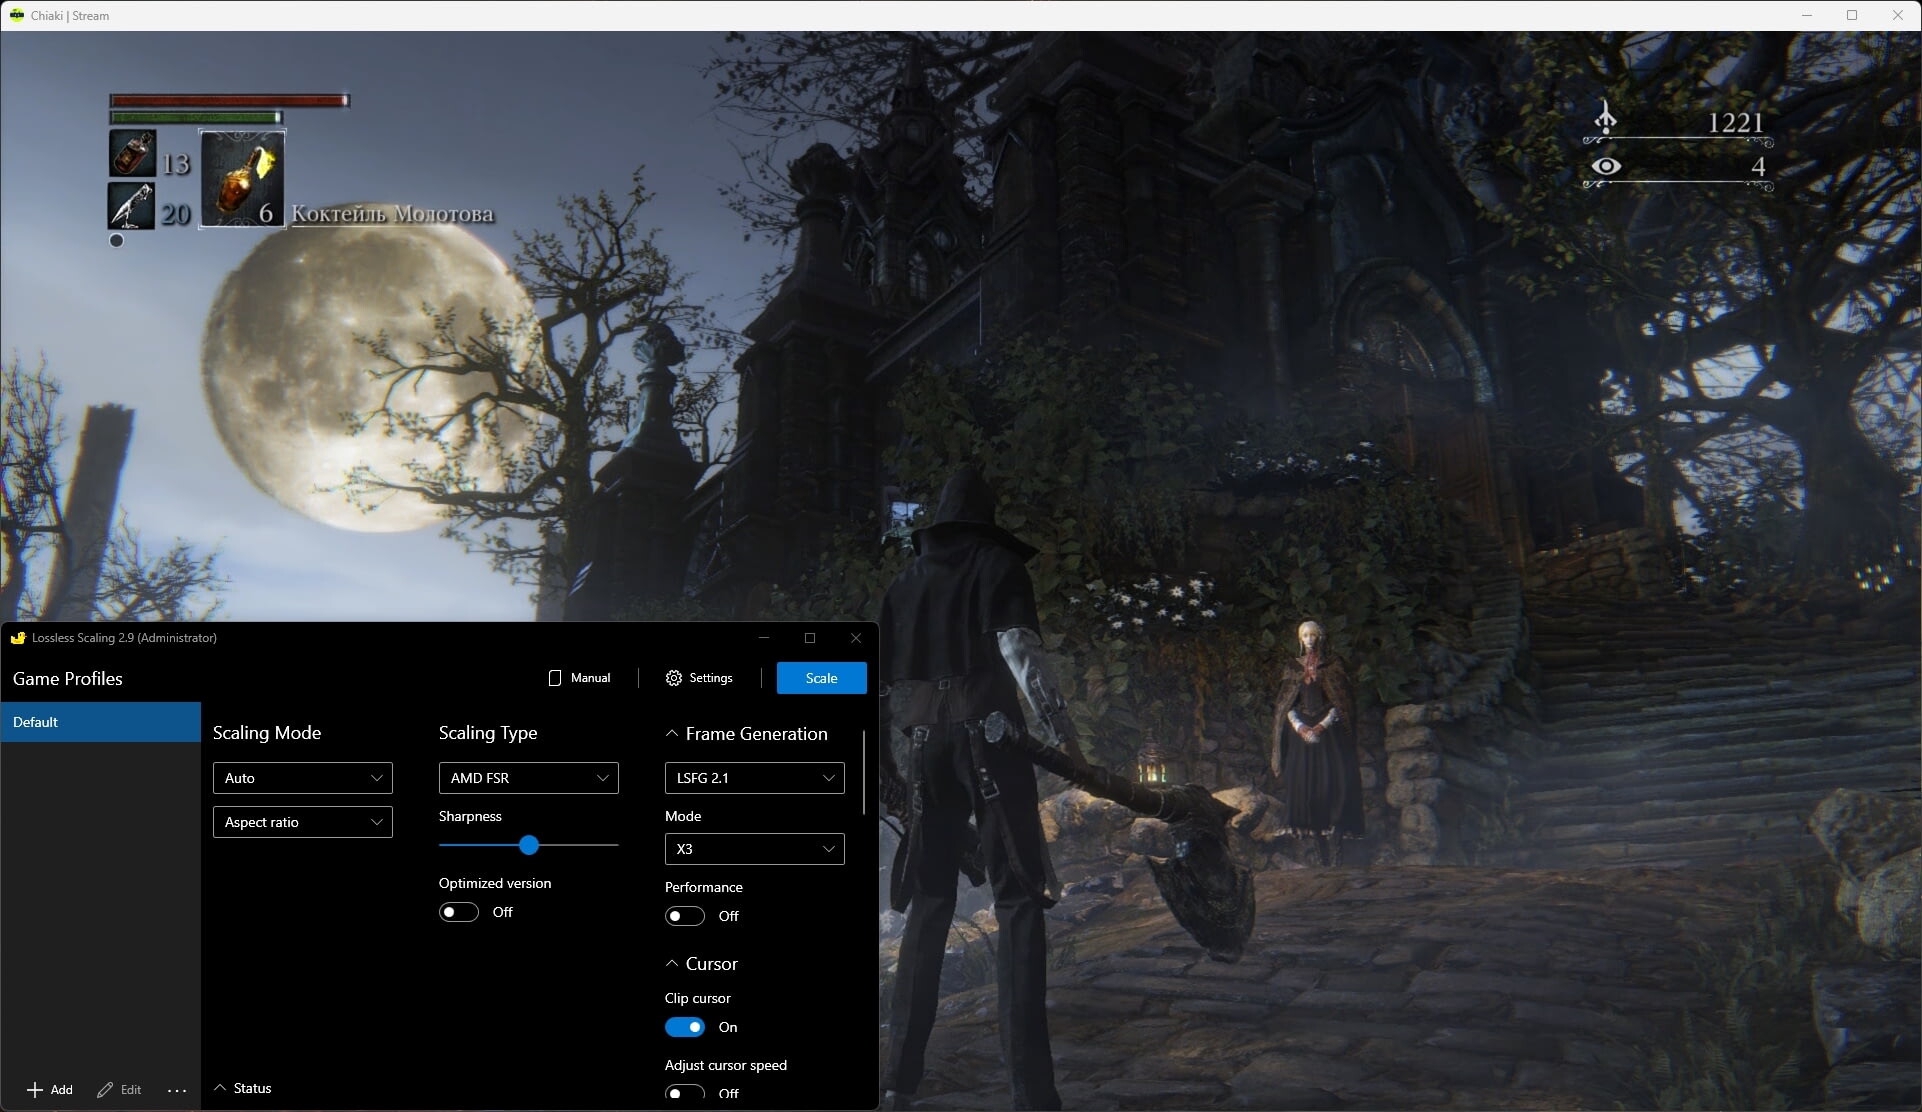Click the Game Profiles heading
The height and width of the screenshot is (1112, 1922).
[x=68, y=678]
